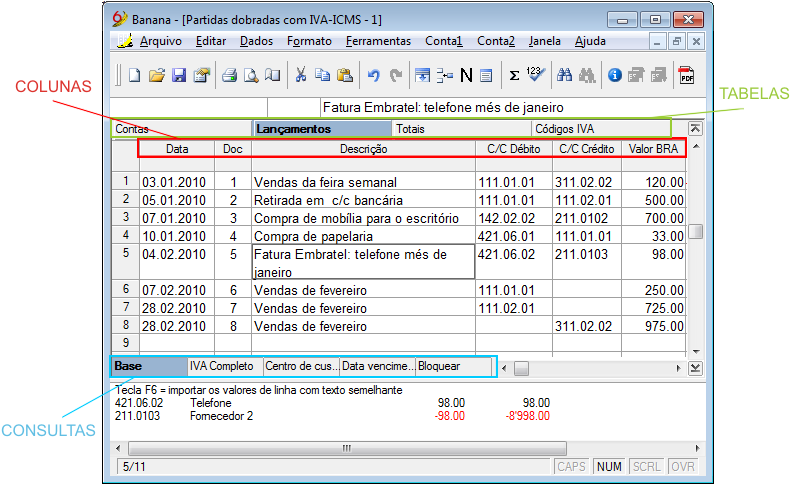Image resolution: width=800 pixels, height=484 pixels.
Task: Click the second gray message icon before PDF
Action: click(658, 75)
